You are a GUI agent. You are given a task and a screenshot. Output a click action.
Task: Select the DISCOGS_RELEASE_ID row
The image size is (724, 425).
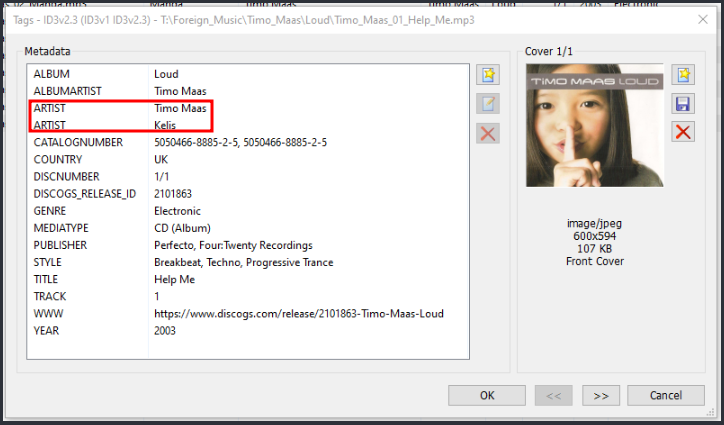[248, 194]
